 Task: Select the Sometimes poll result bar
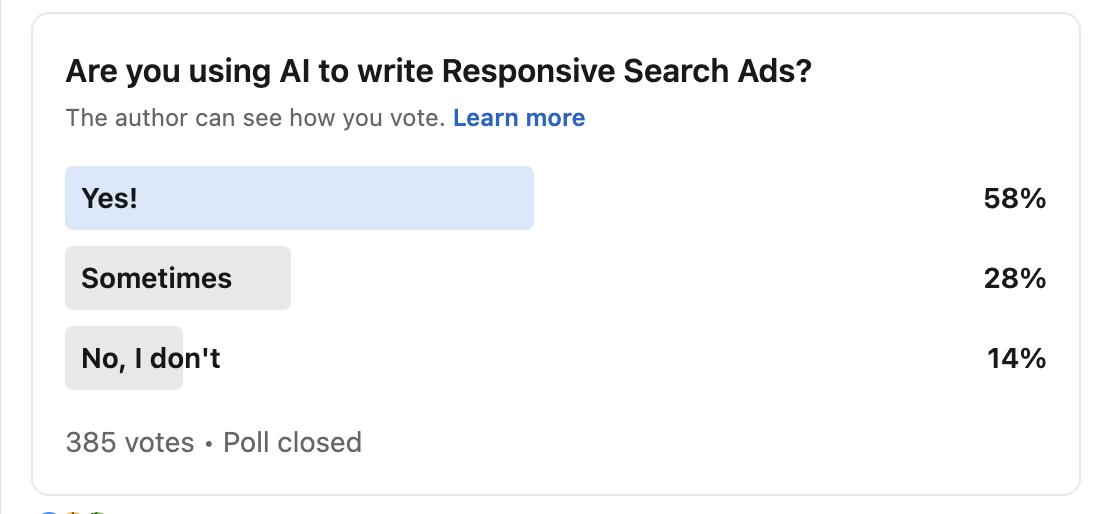coord(178,278)
